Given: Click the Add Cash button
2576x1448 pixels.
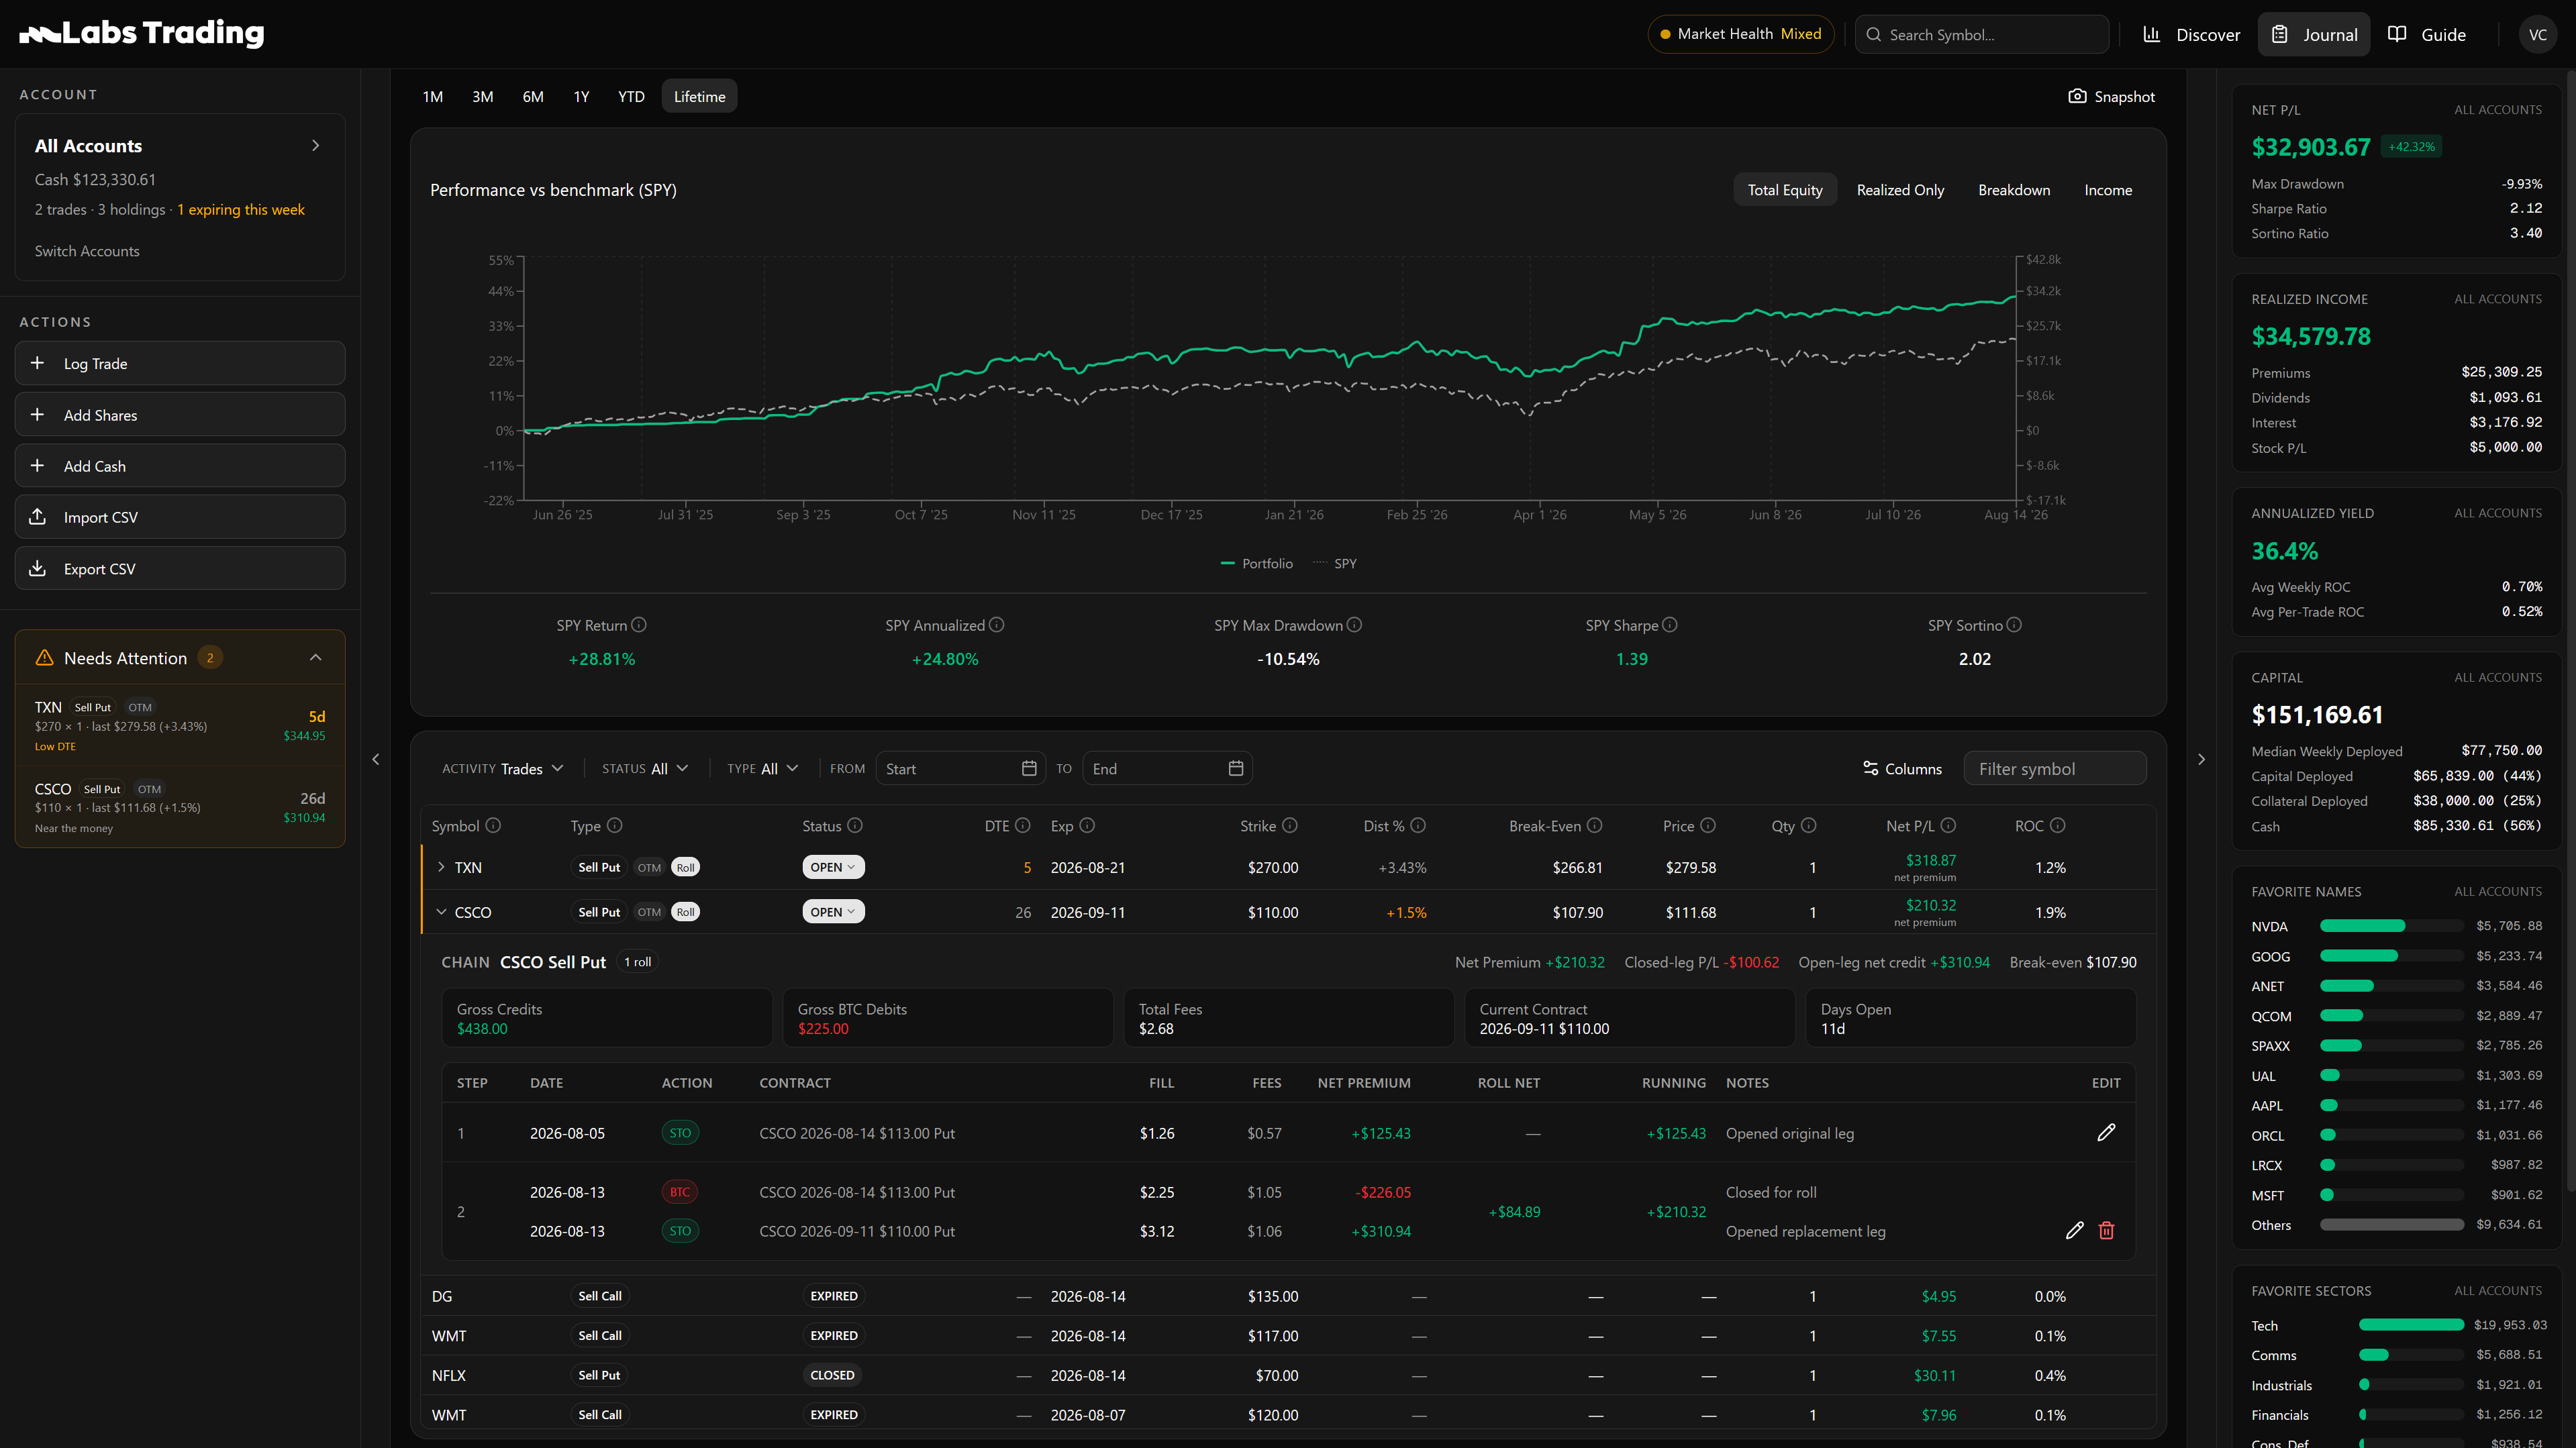Looking at the screenshot, I should (180, 465).
